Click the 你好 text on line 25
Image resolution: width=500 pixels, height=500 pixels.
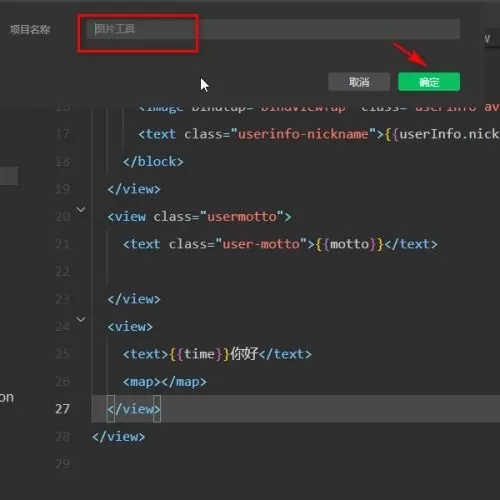244,354
